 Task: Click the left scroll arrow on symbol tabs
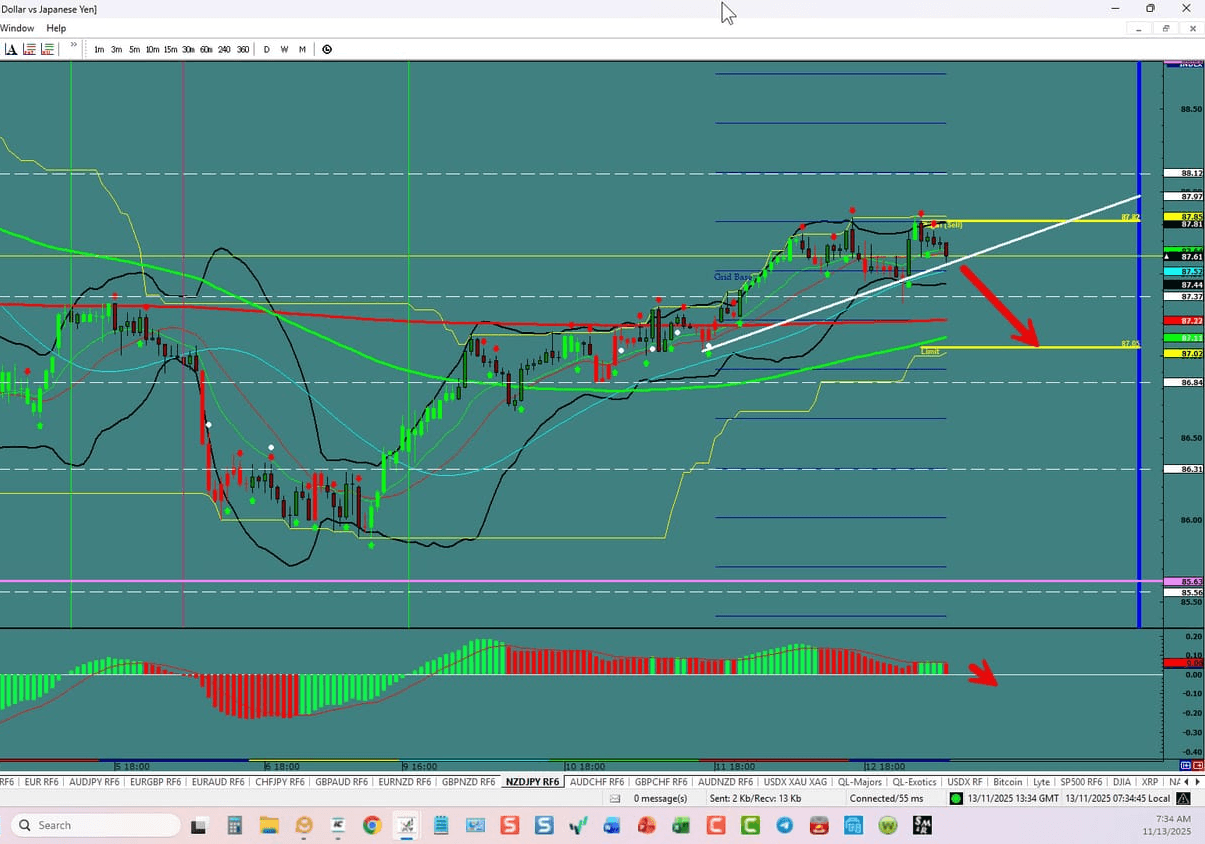coord(1188,781)
